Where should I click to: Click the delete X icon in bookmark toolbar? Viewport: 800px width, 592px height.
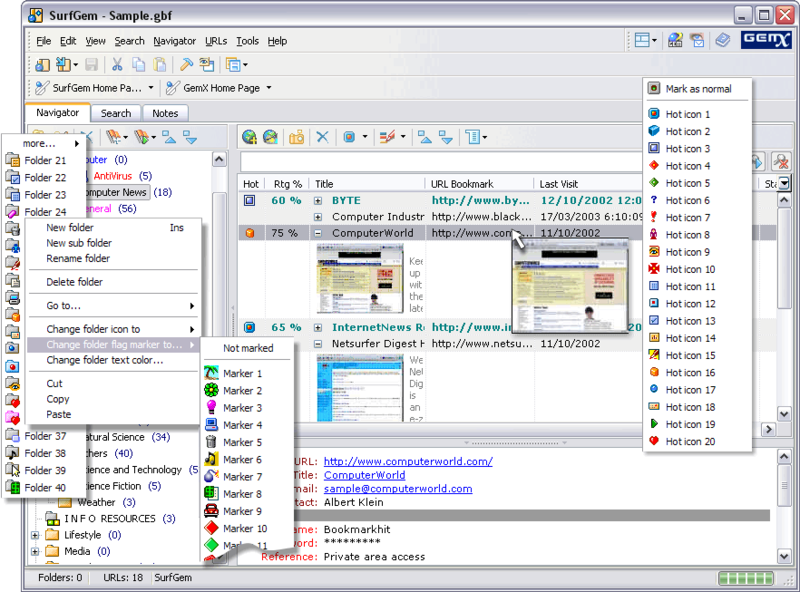(x=322, y=137)
